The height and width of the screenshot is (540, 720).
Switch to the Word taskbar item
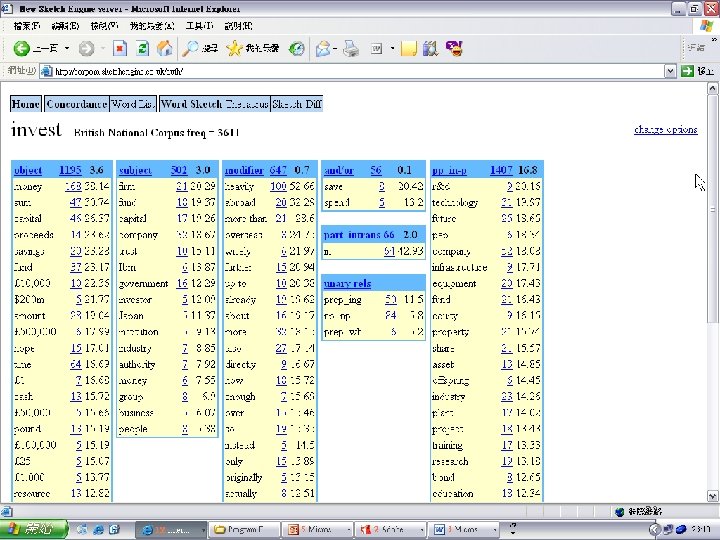465,529
